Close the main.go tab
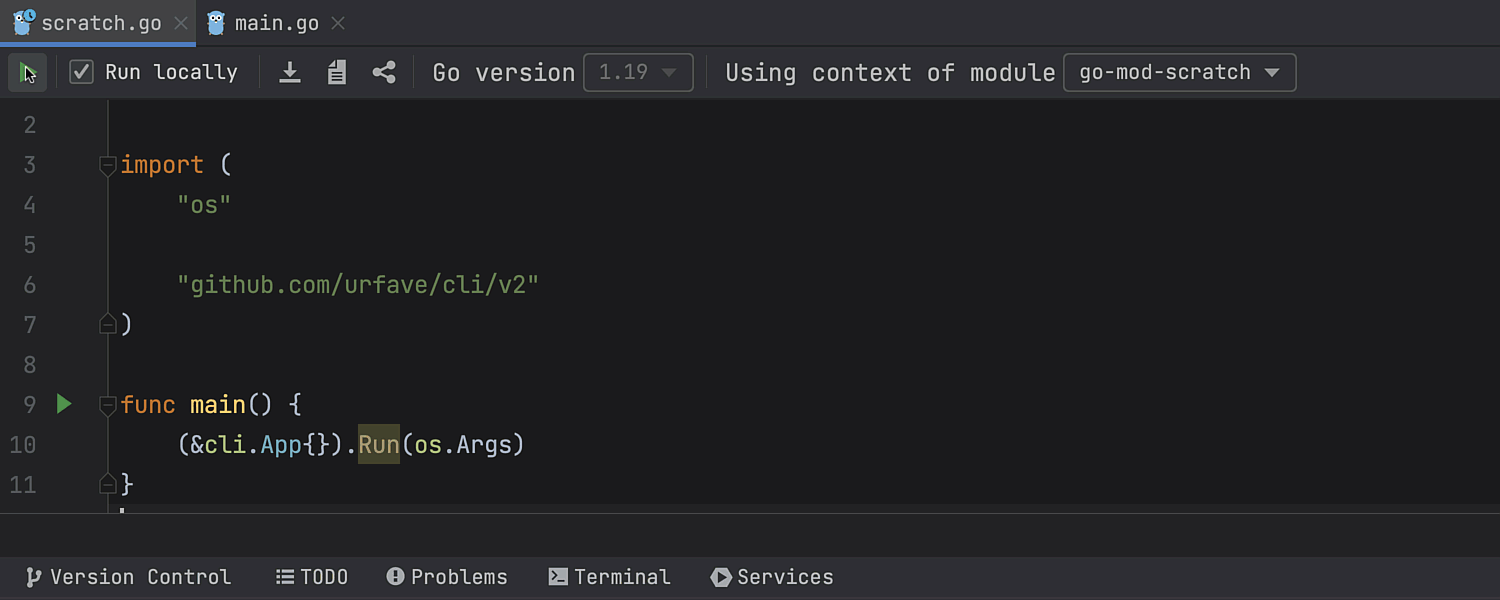The height and width of the screenshot is (600, 1500). tap(338, 23)
